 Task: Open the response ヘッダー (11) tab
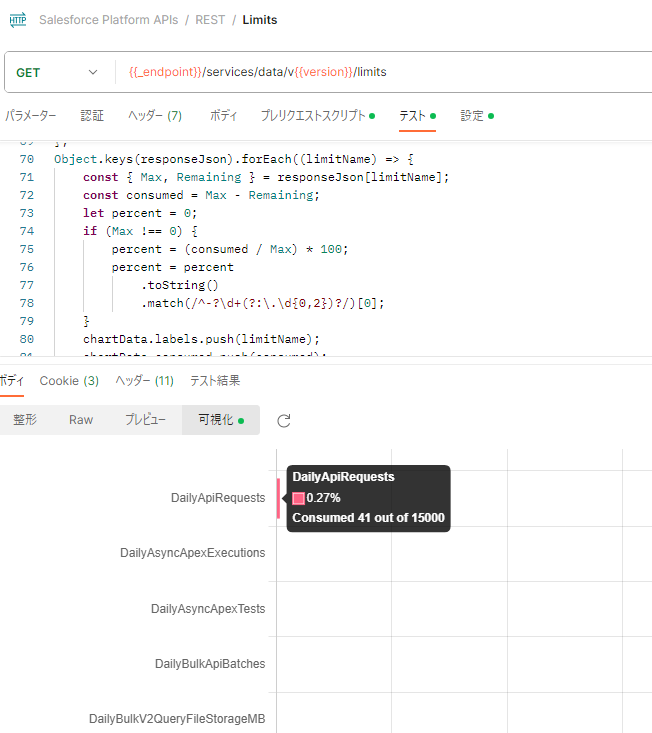pyautogui.click(x=144, y=381)
